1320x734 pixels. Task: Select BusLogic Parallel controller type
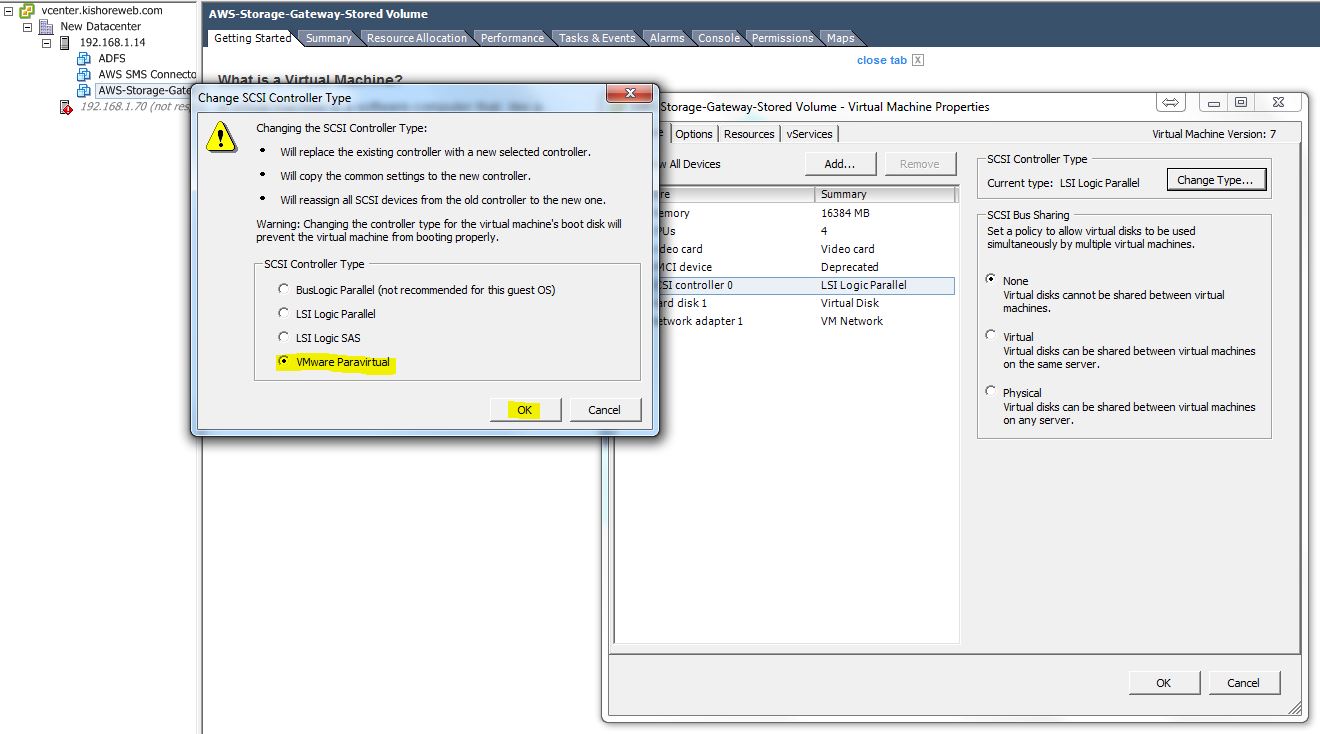tap(284, 290)
